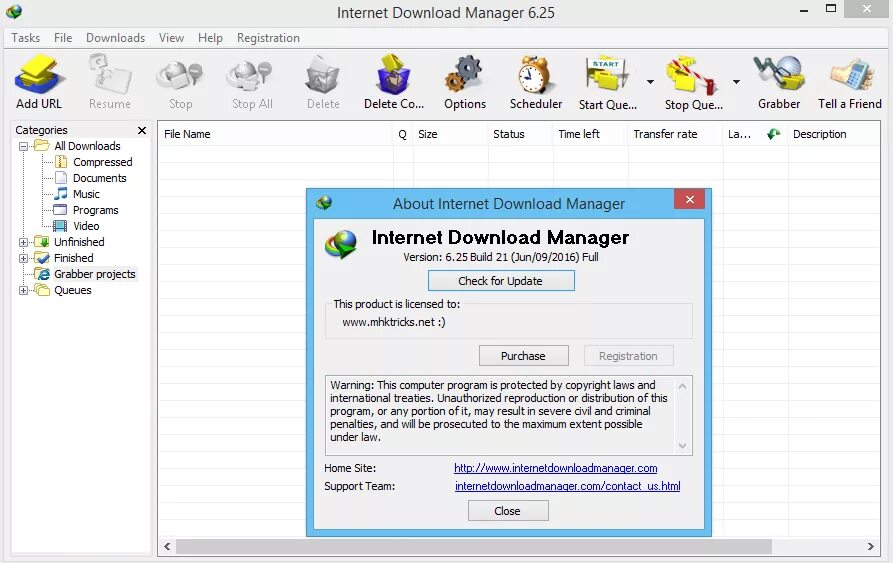893x563 pixels.
Task: Click the Delete Completed toolbar icon
Action: tap(394, 81)
